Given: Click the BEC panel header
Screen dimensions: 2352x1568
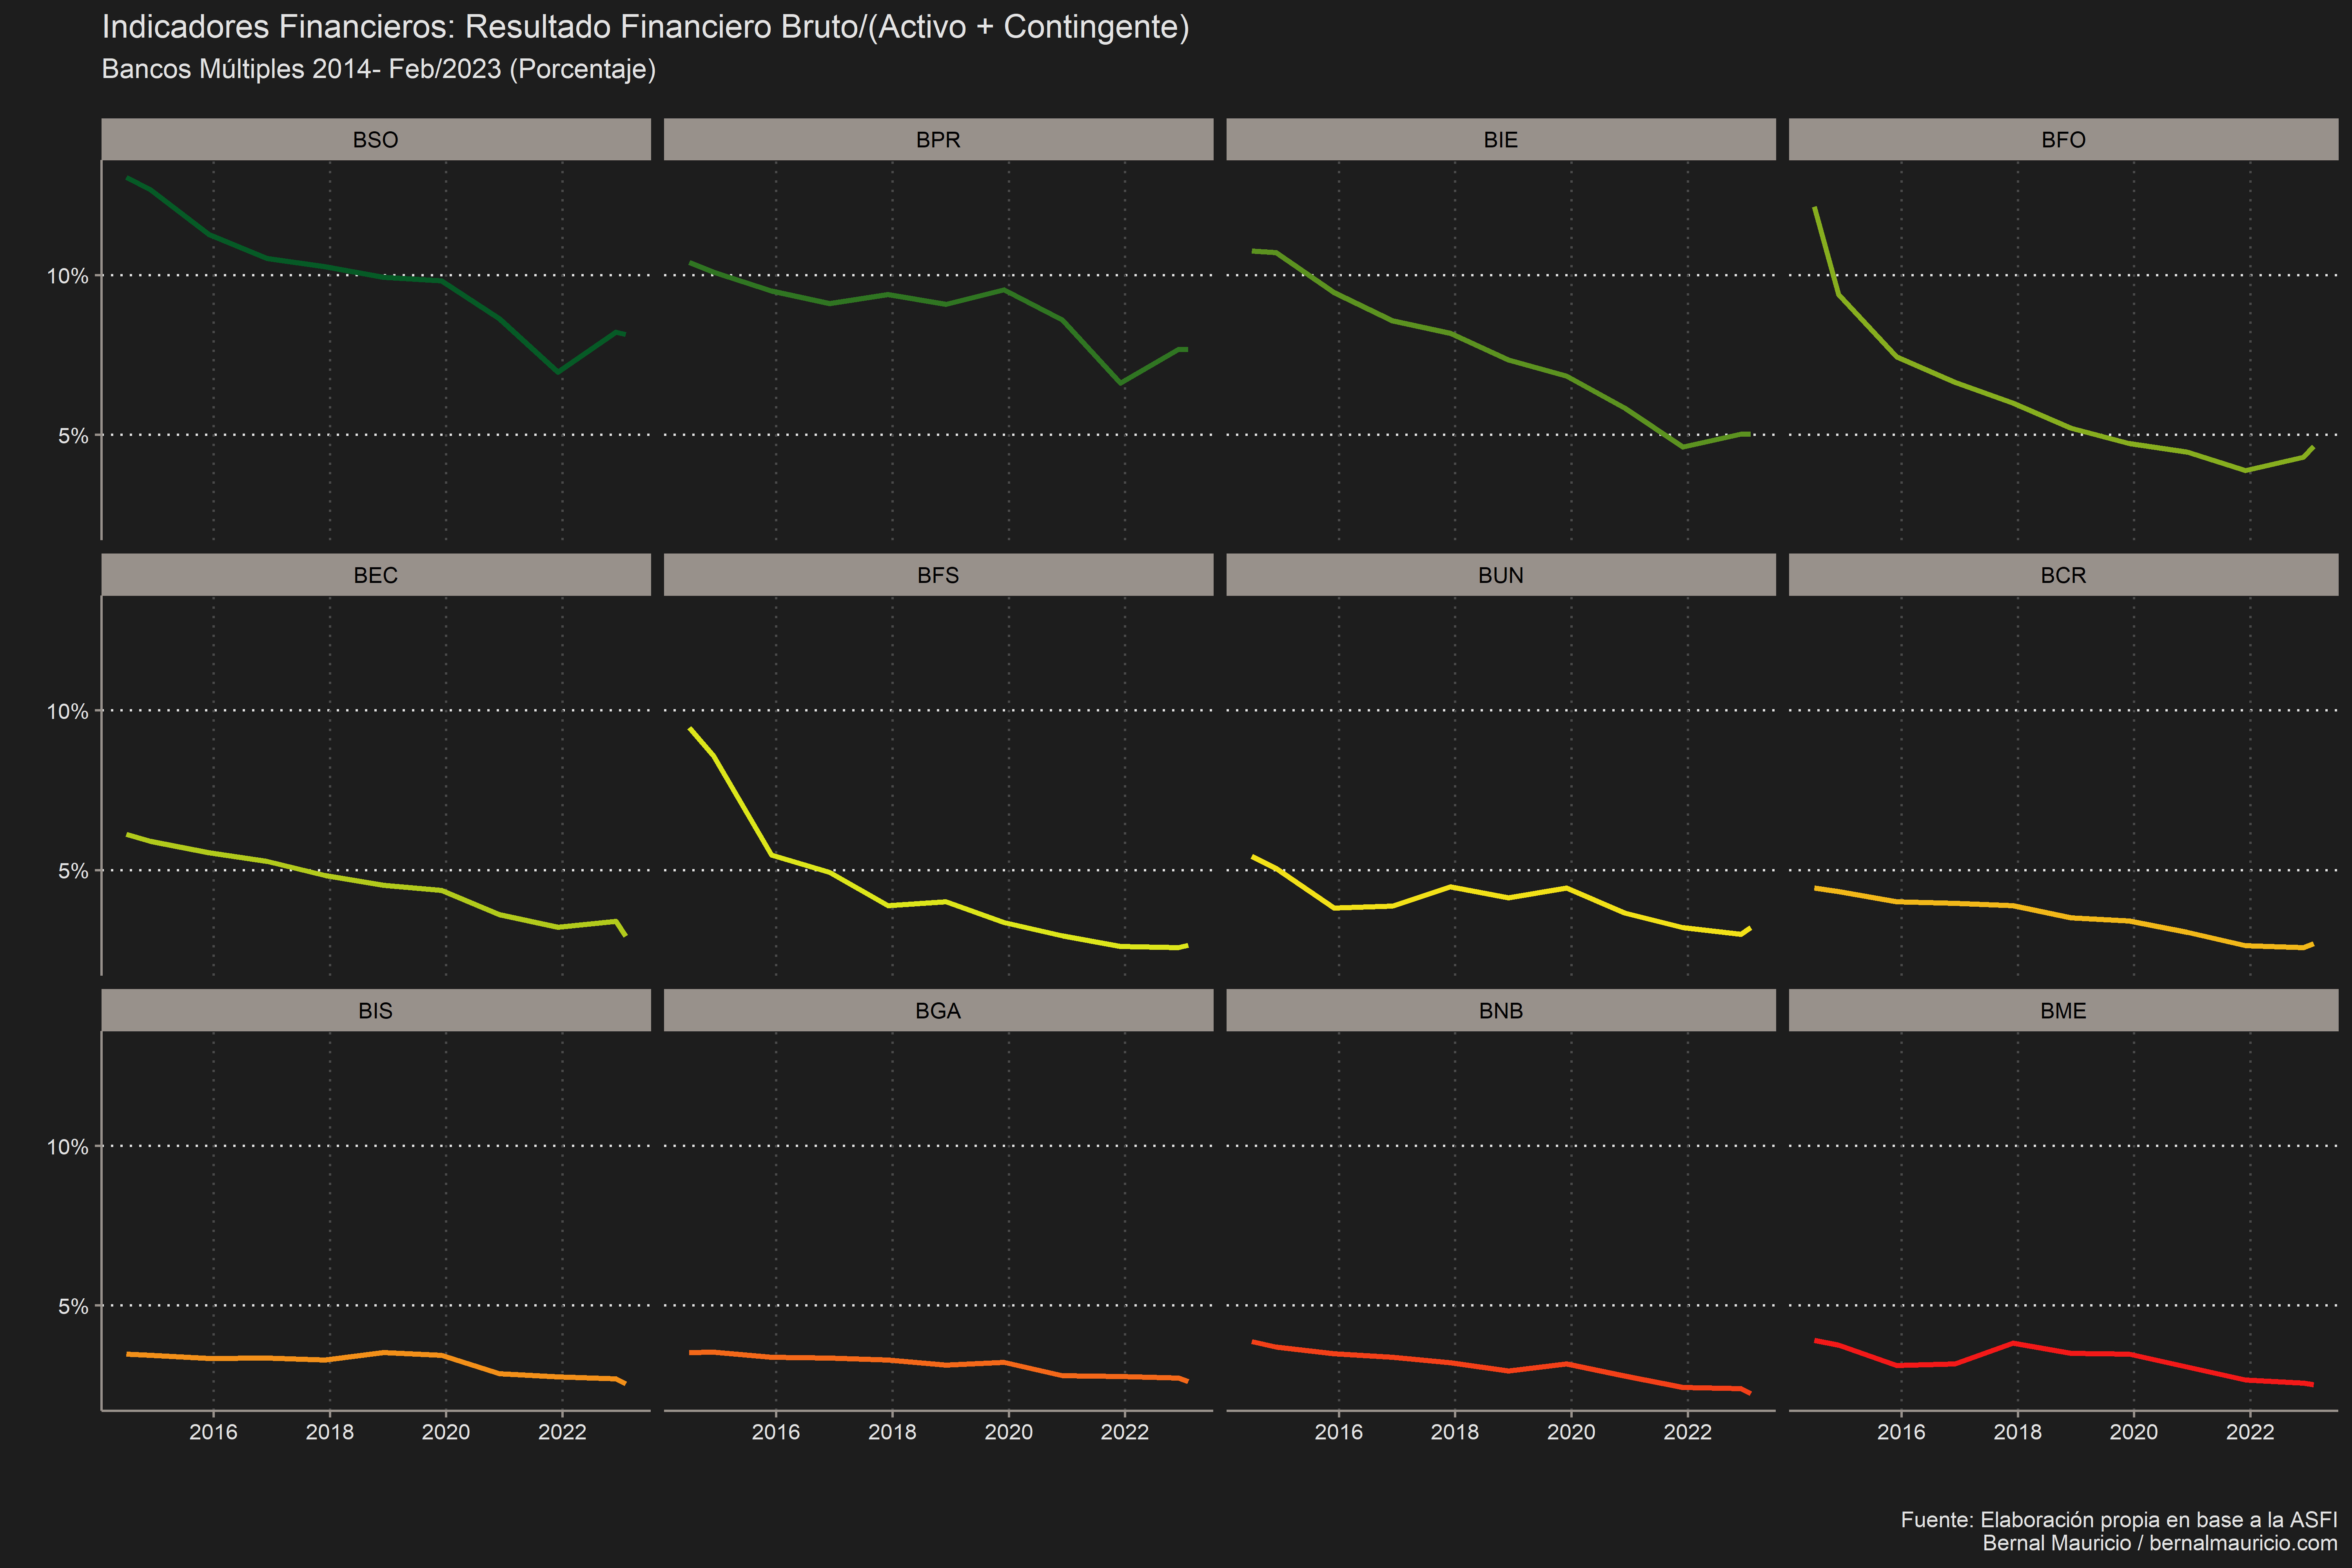Looking at the screenshot, I should 376,575.
